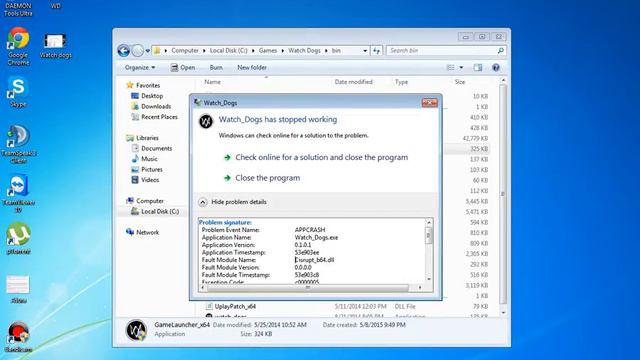Screen dimensions: 640x360
Task: Create a New folder from toolbar
Action: pos(252,68)
